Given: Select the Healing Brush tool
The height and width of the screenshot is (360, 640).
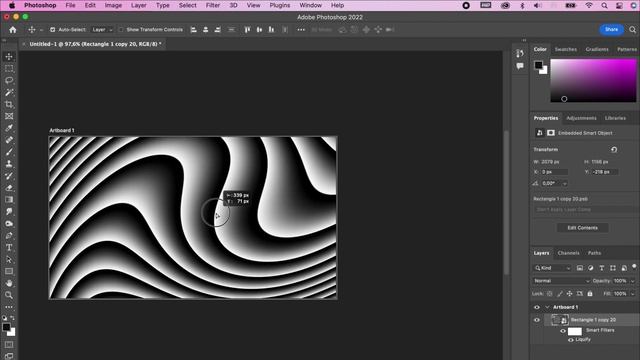Looking at the screenshot, I should click(x=9, y=140).
